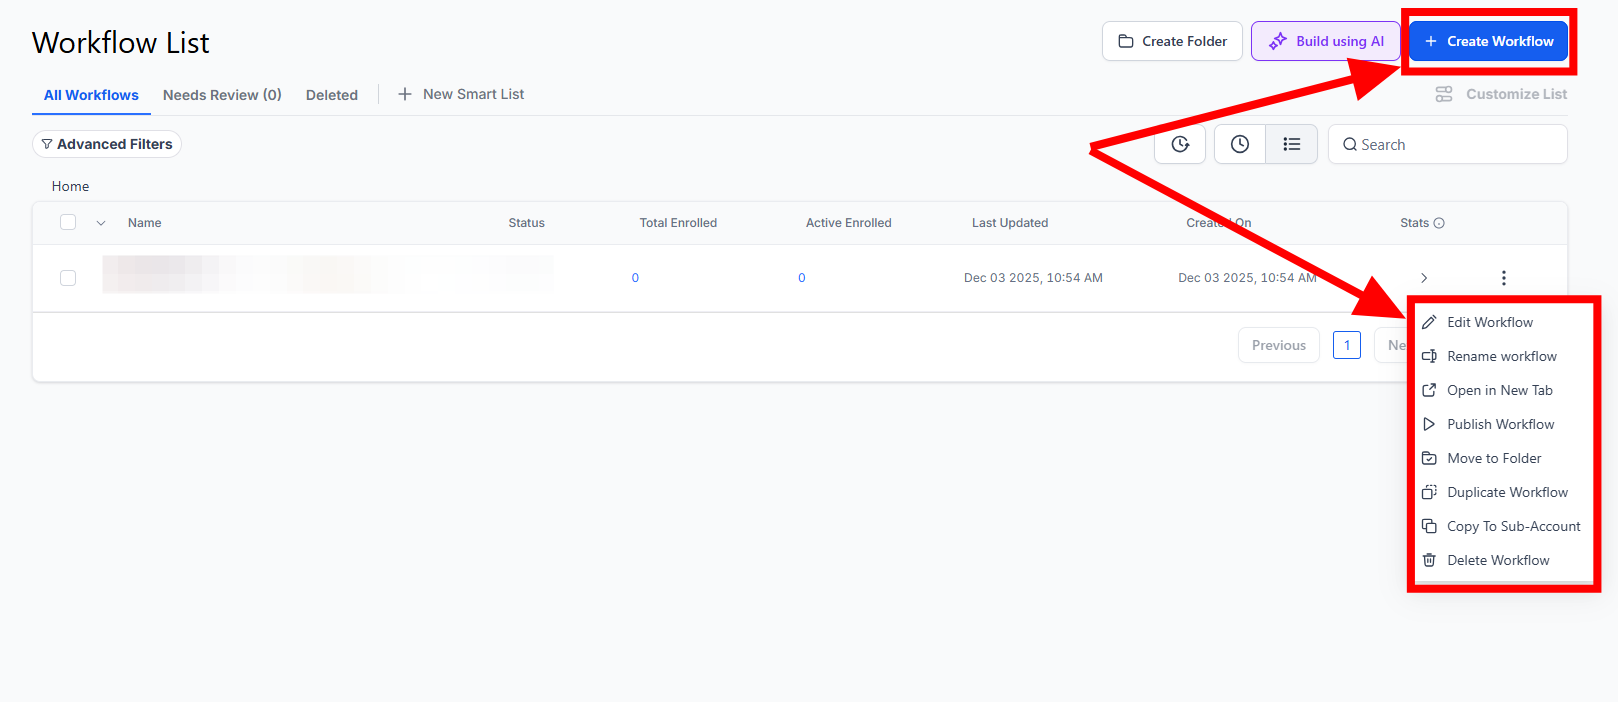Switch to the Needs Review (0) tab
1618x702 pixels.
click(x=222, y=95)
